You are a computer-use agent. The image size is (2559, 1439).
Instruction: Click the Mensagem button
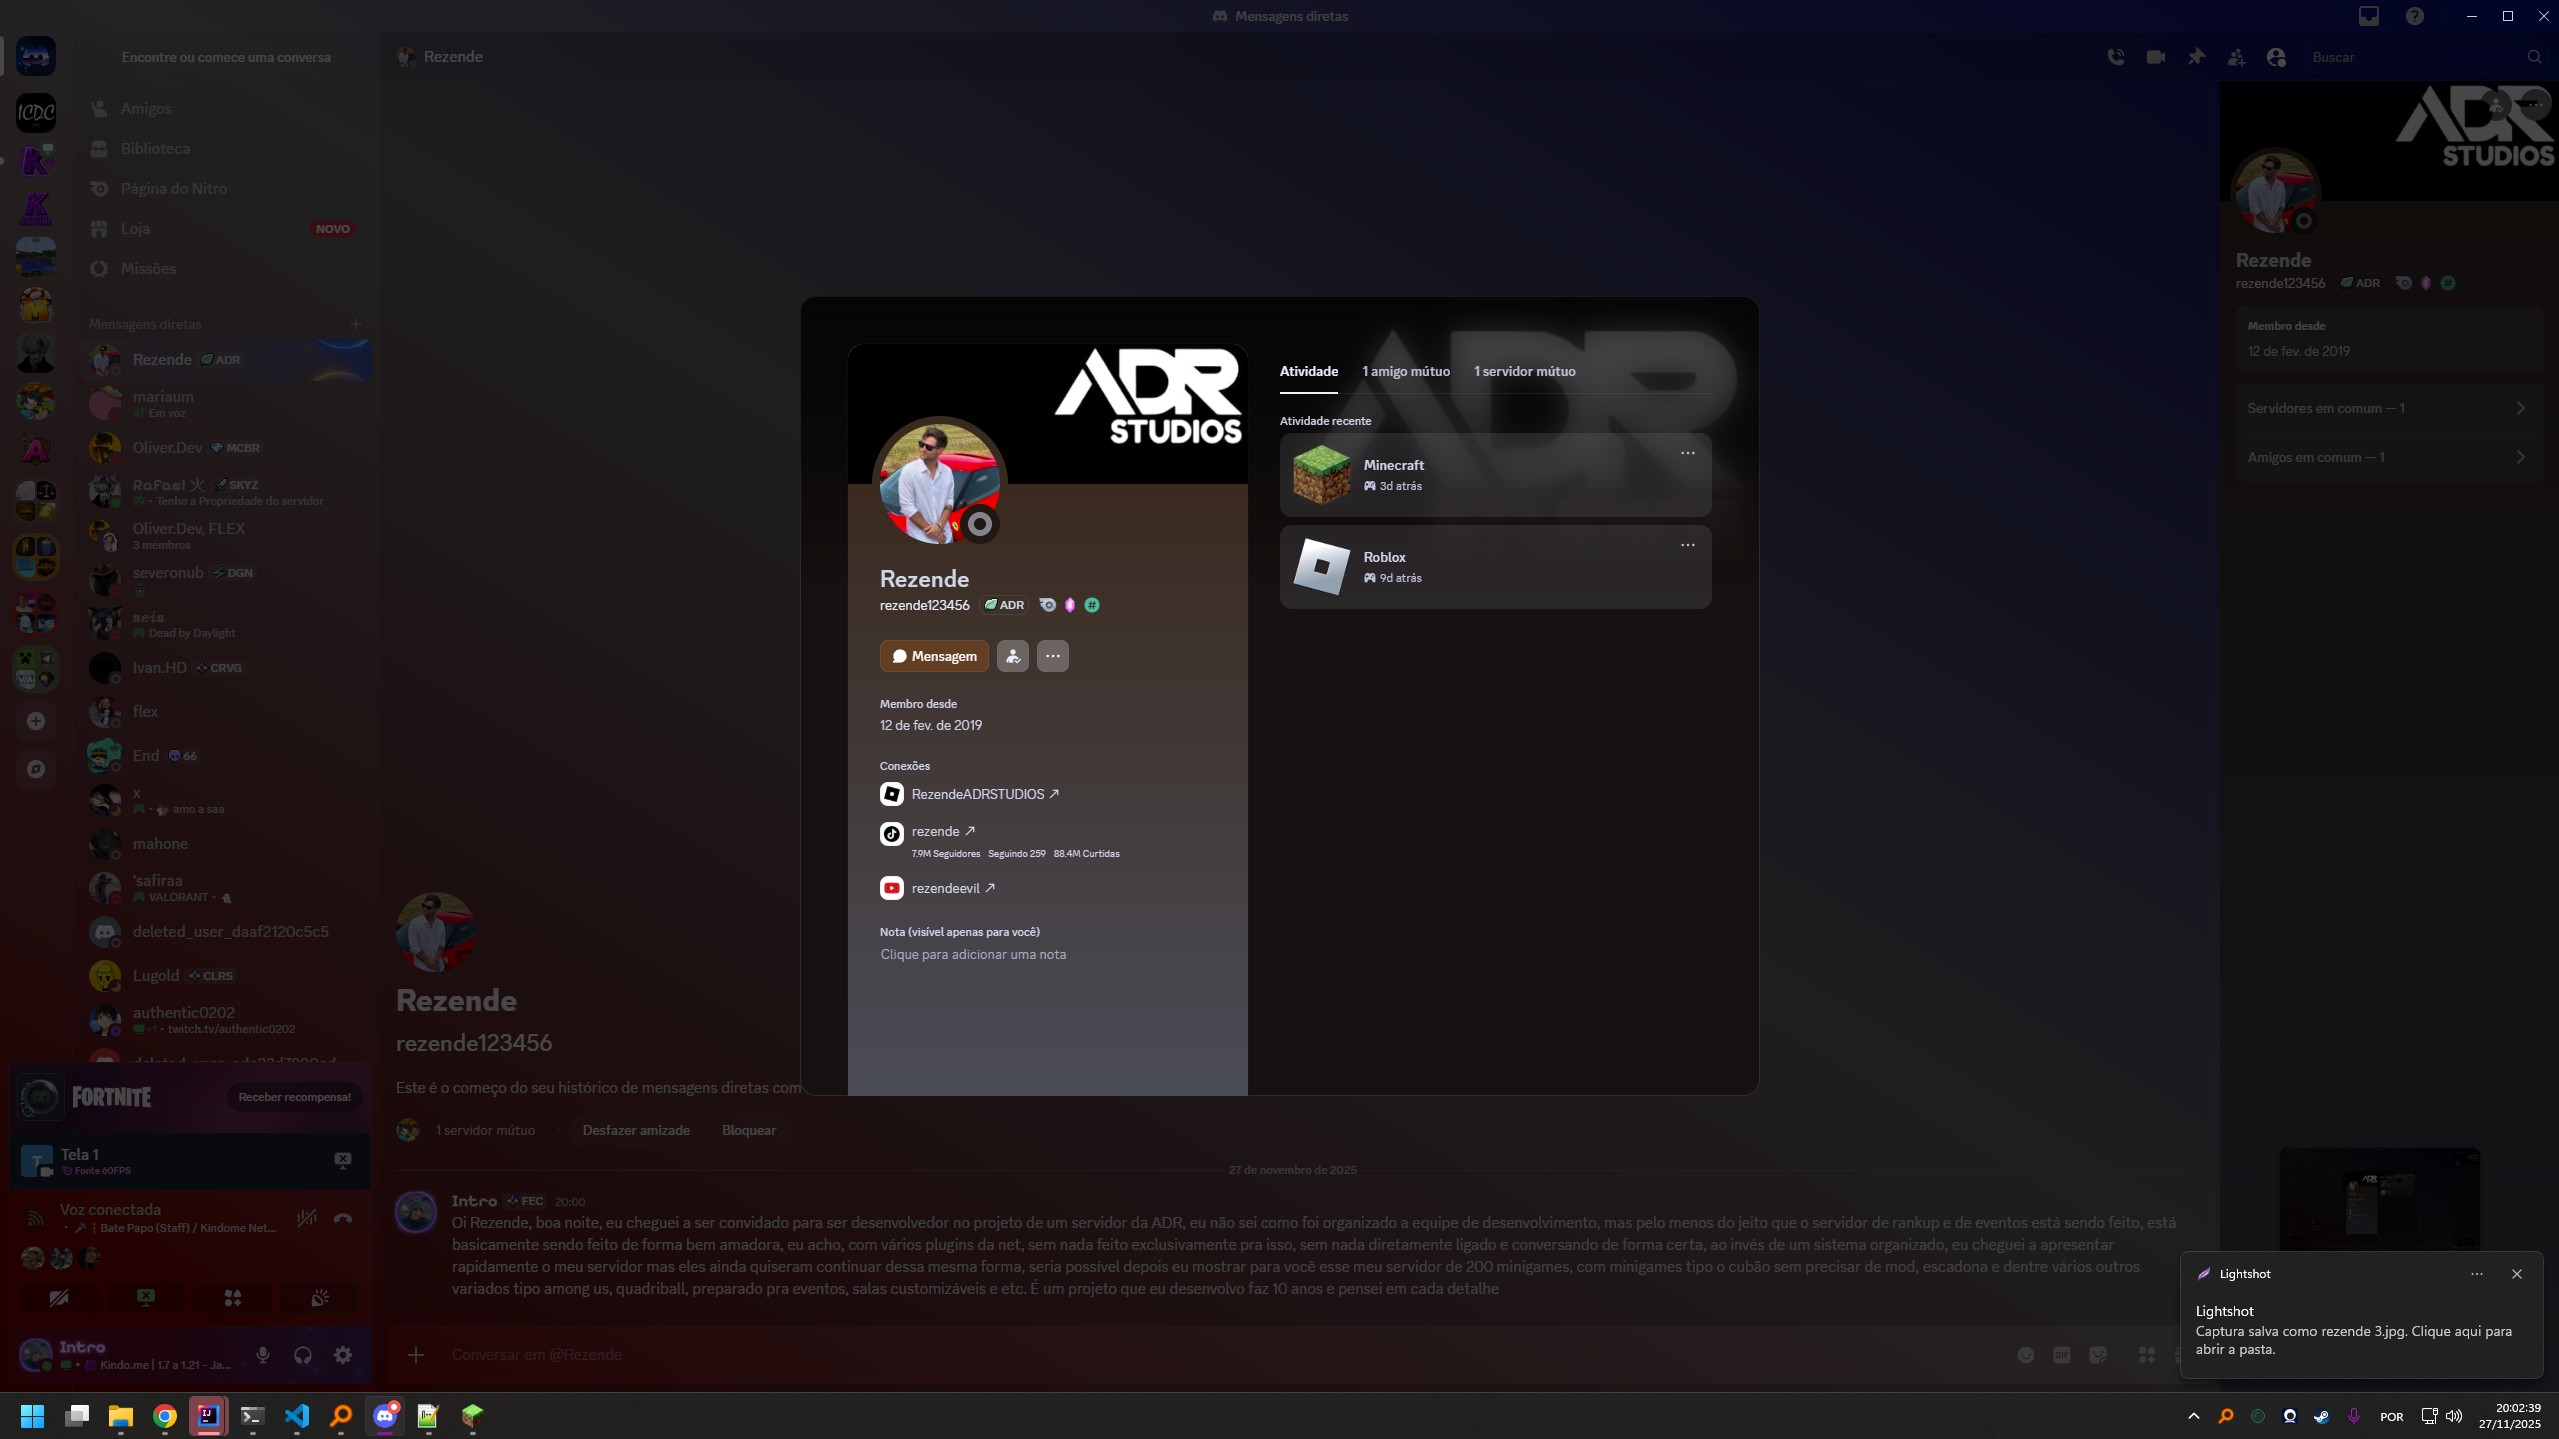point(934,656)
